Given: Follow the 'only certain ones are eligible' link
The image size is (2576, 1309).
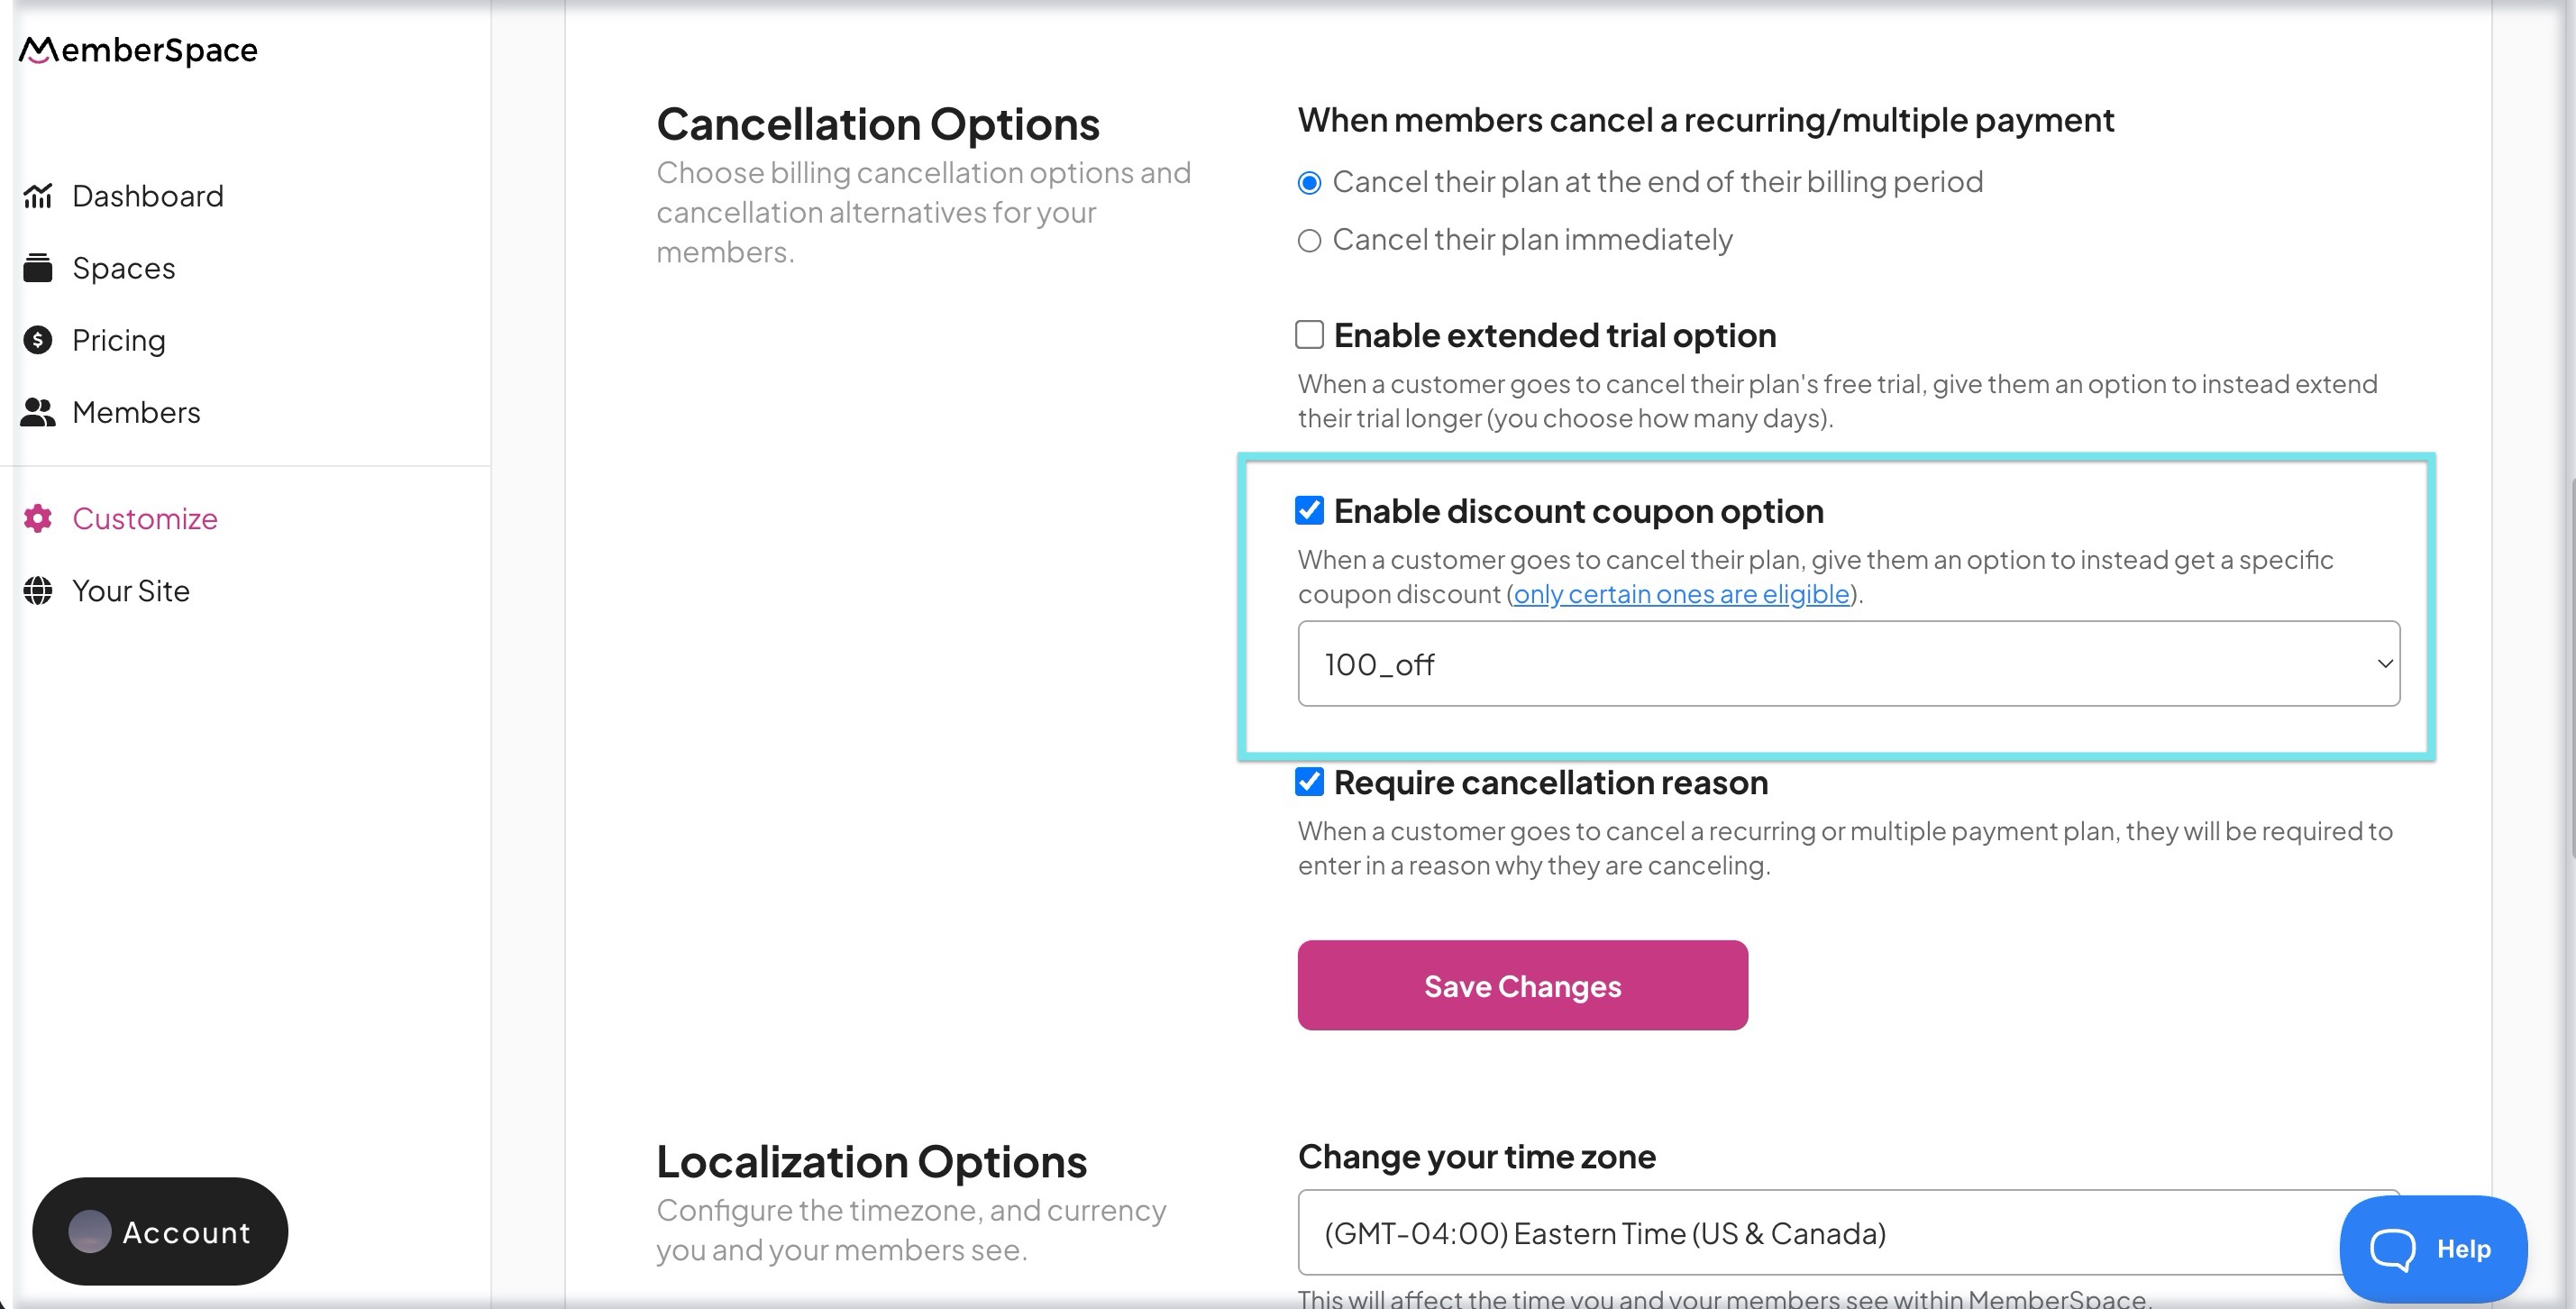Looking at the screenshot, I should [1681, 594].
